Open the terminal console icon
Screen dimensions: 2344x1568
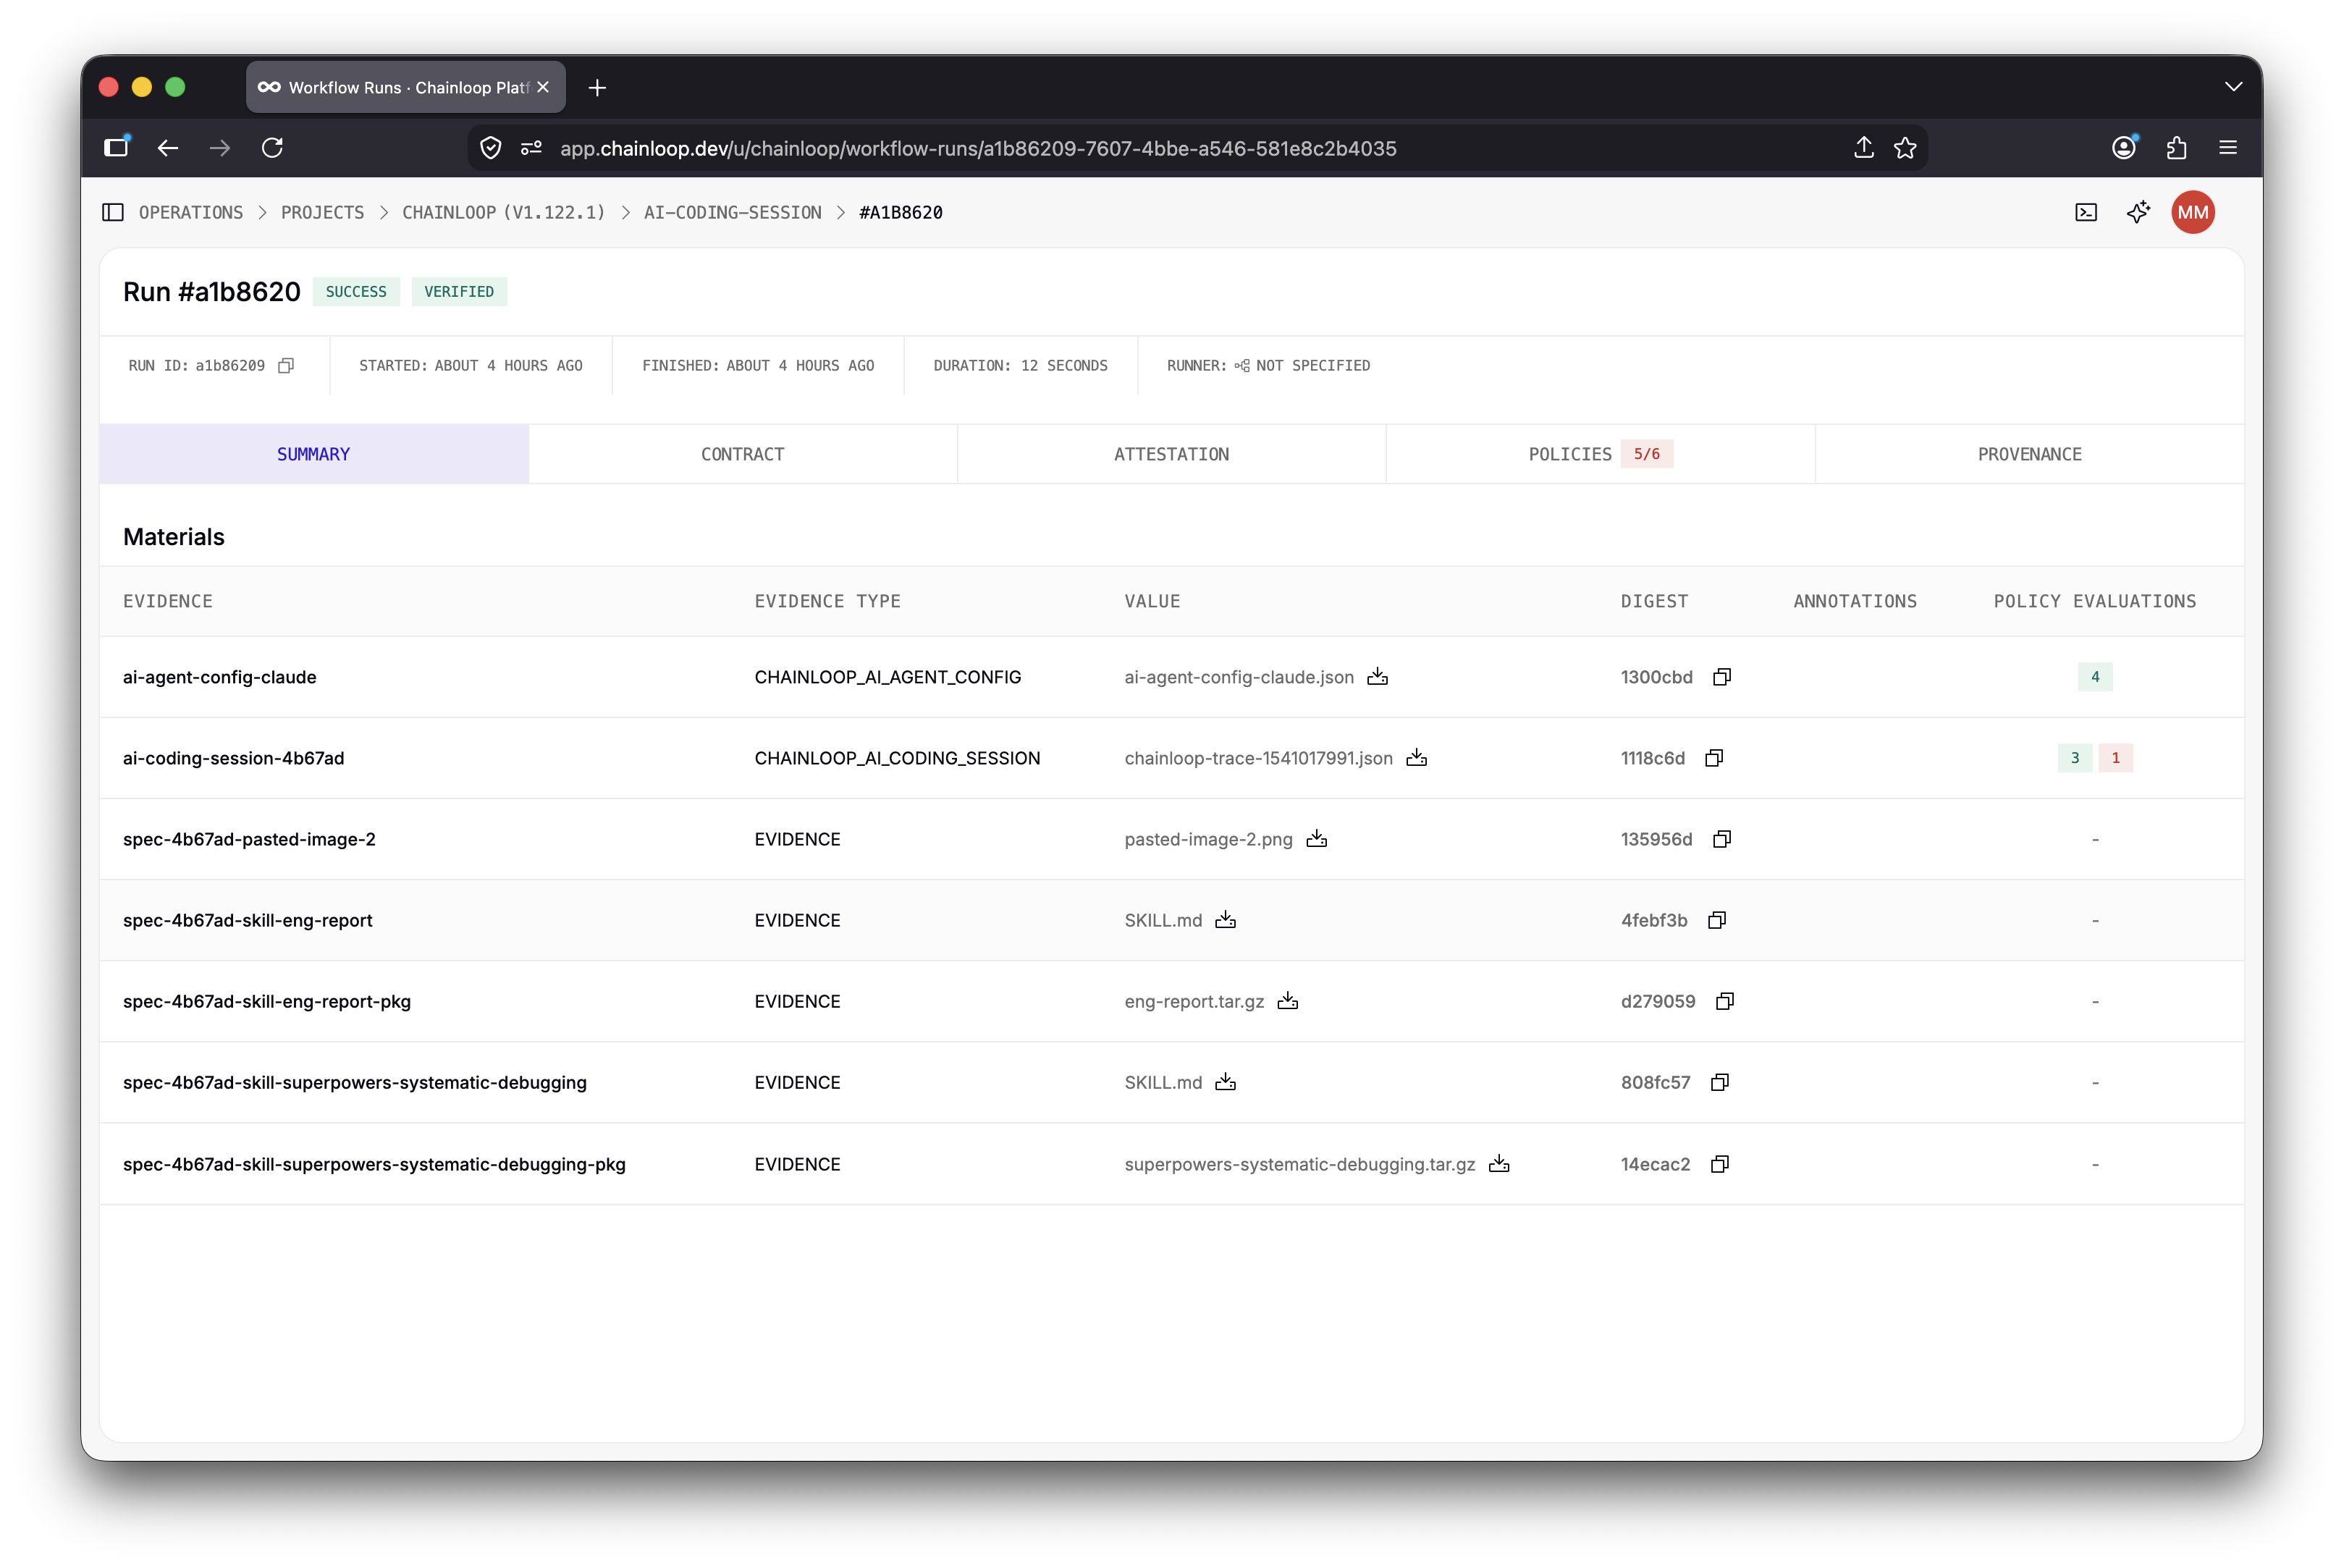[2085, 212]
